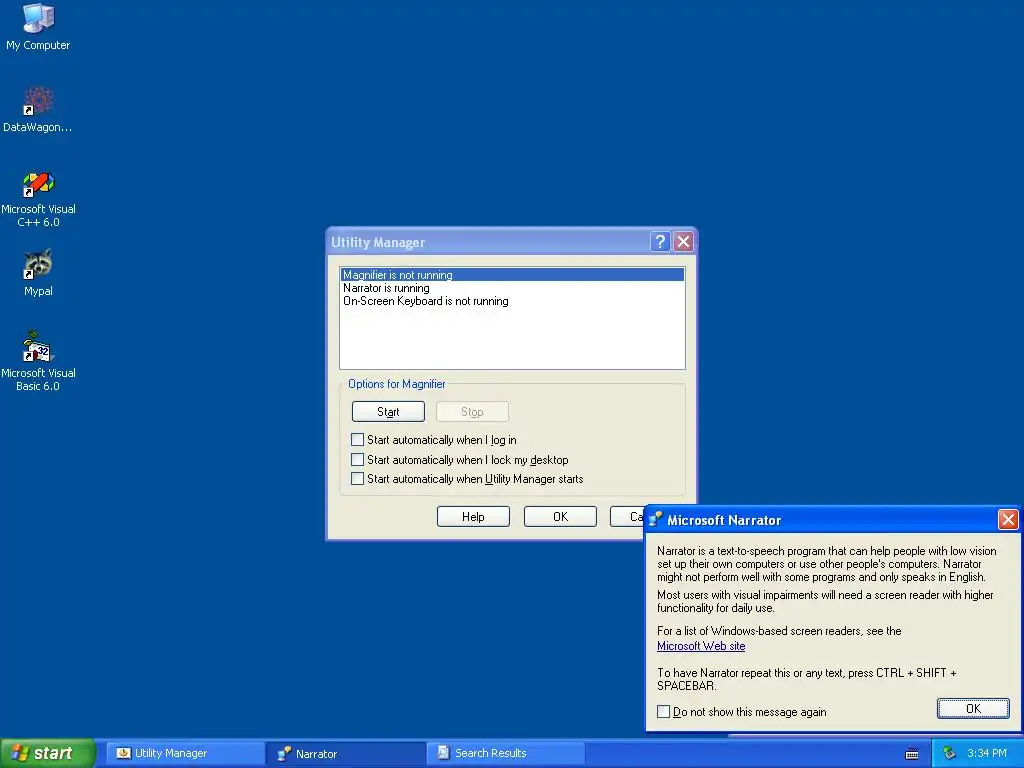Viewport: 1024px width, 768px height.
Task: Select Microsoft Visual Basic 6.0 desktop icon
Action: coord(38,360)
